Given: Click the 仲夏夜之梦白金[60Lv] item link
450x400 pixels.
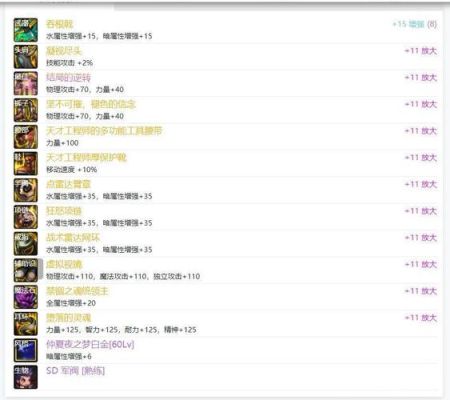Looking at the screenshot, I should 90,344.
